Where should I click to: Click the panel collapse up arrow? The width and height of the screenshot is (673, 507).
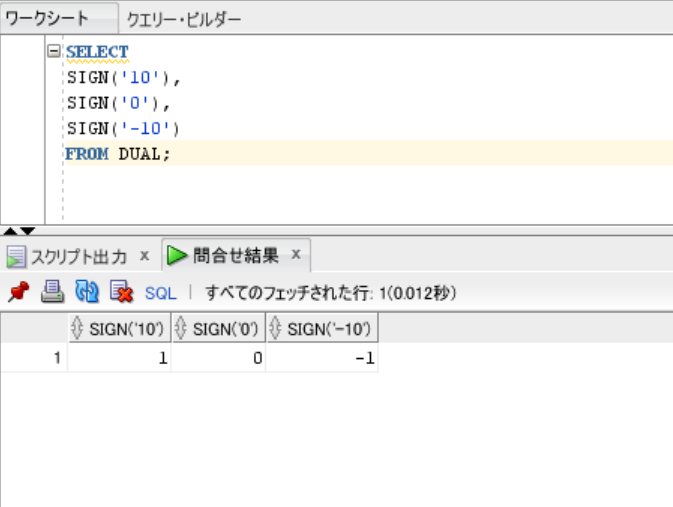pyautogui.click(x=10, y=231)
